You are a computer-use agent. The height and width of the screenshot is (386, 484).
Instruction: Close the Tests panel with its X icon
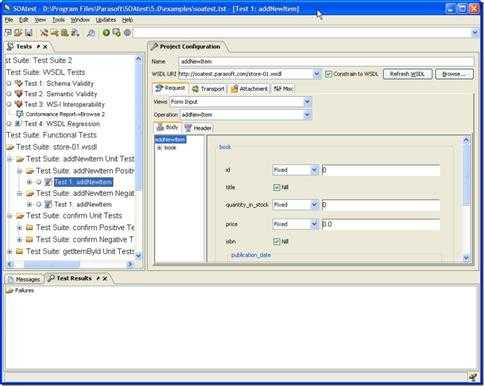point(45,47)
